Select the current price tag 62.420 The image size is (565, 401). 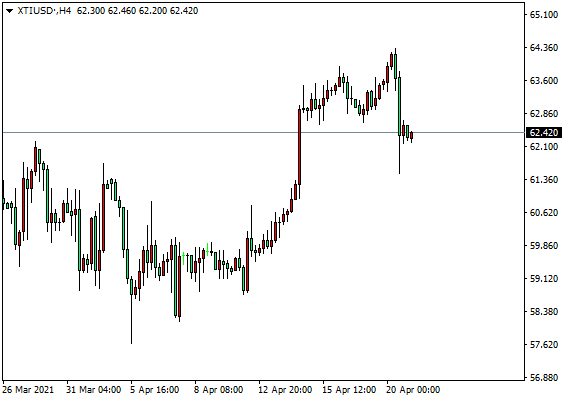544,133
